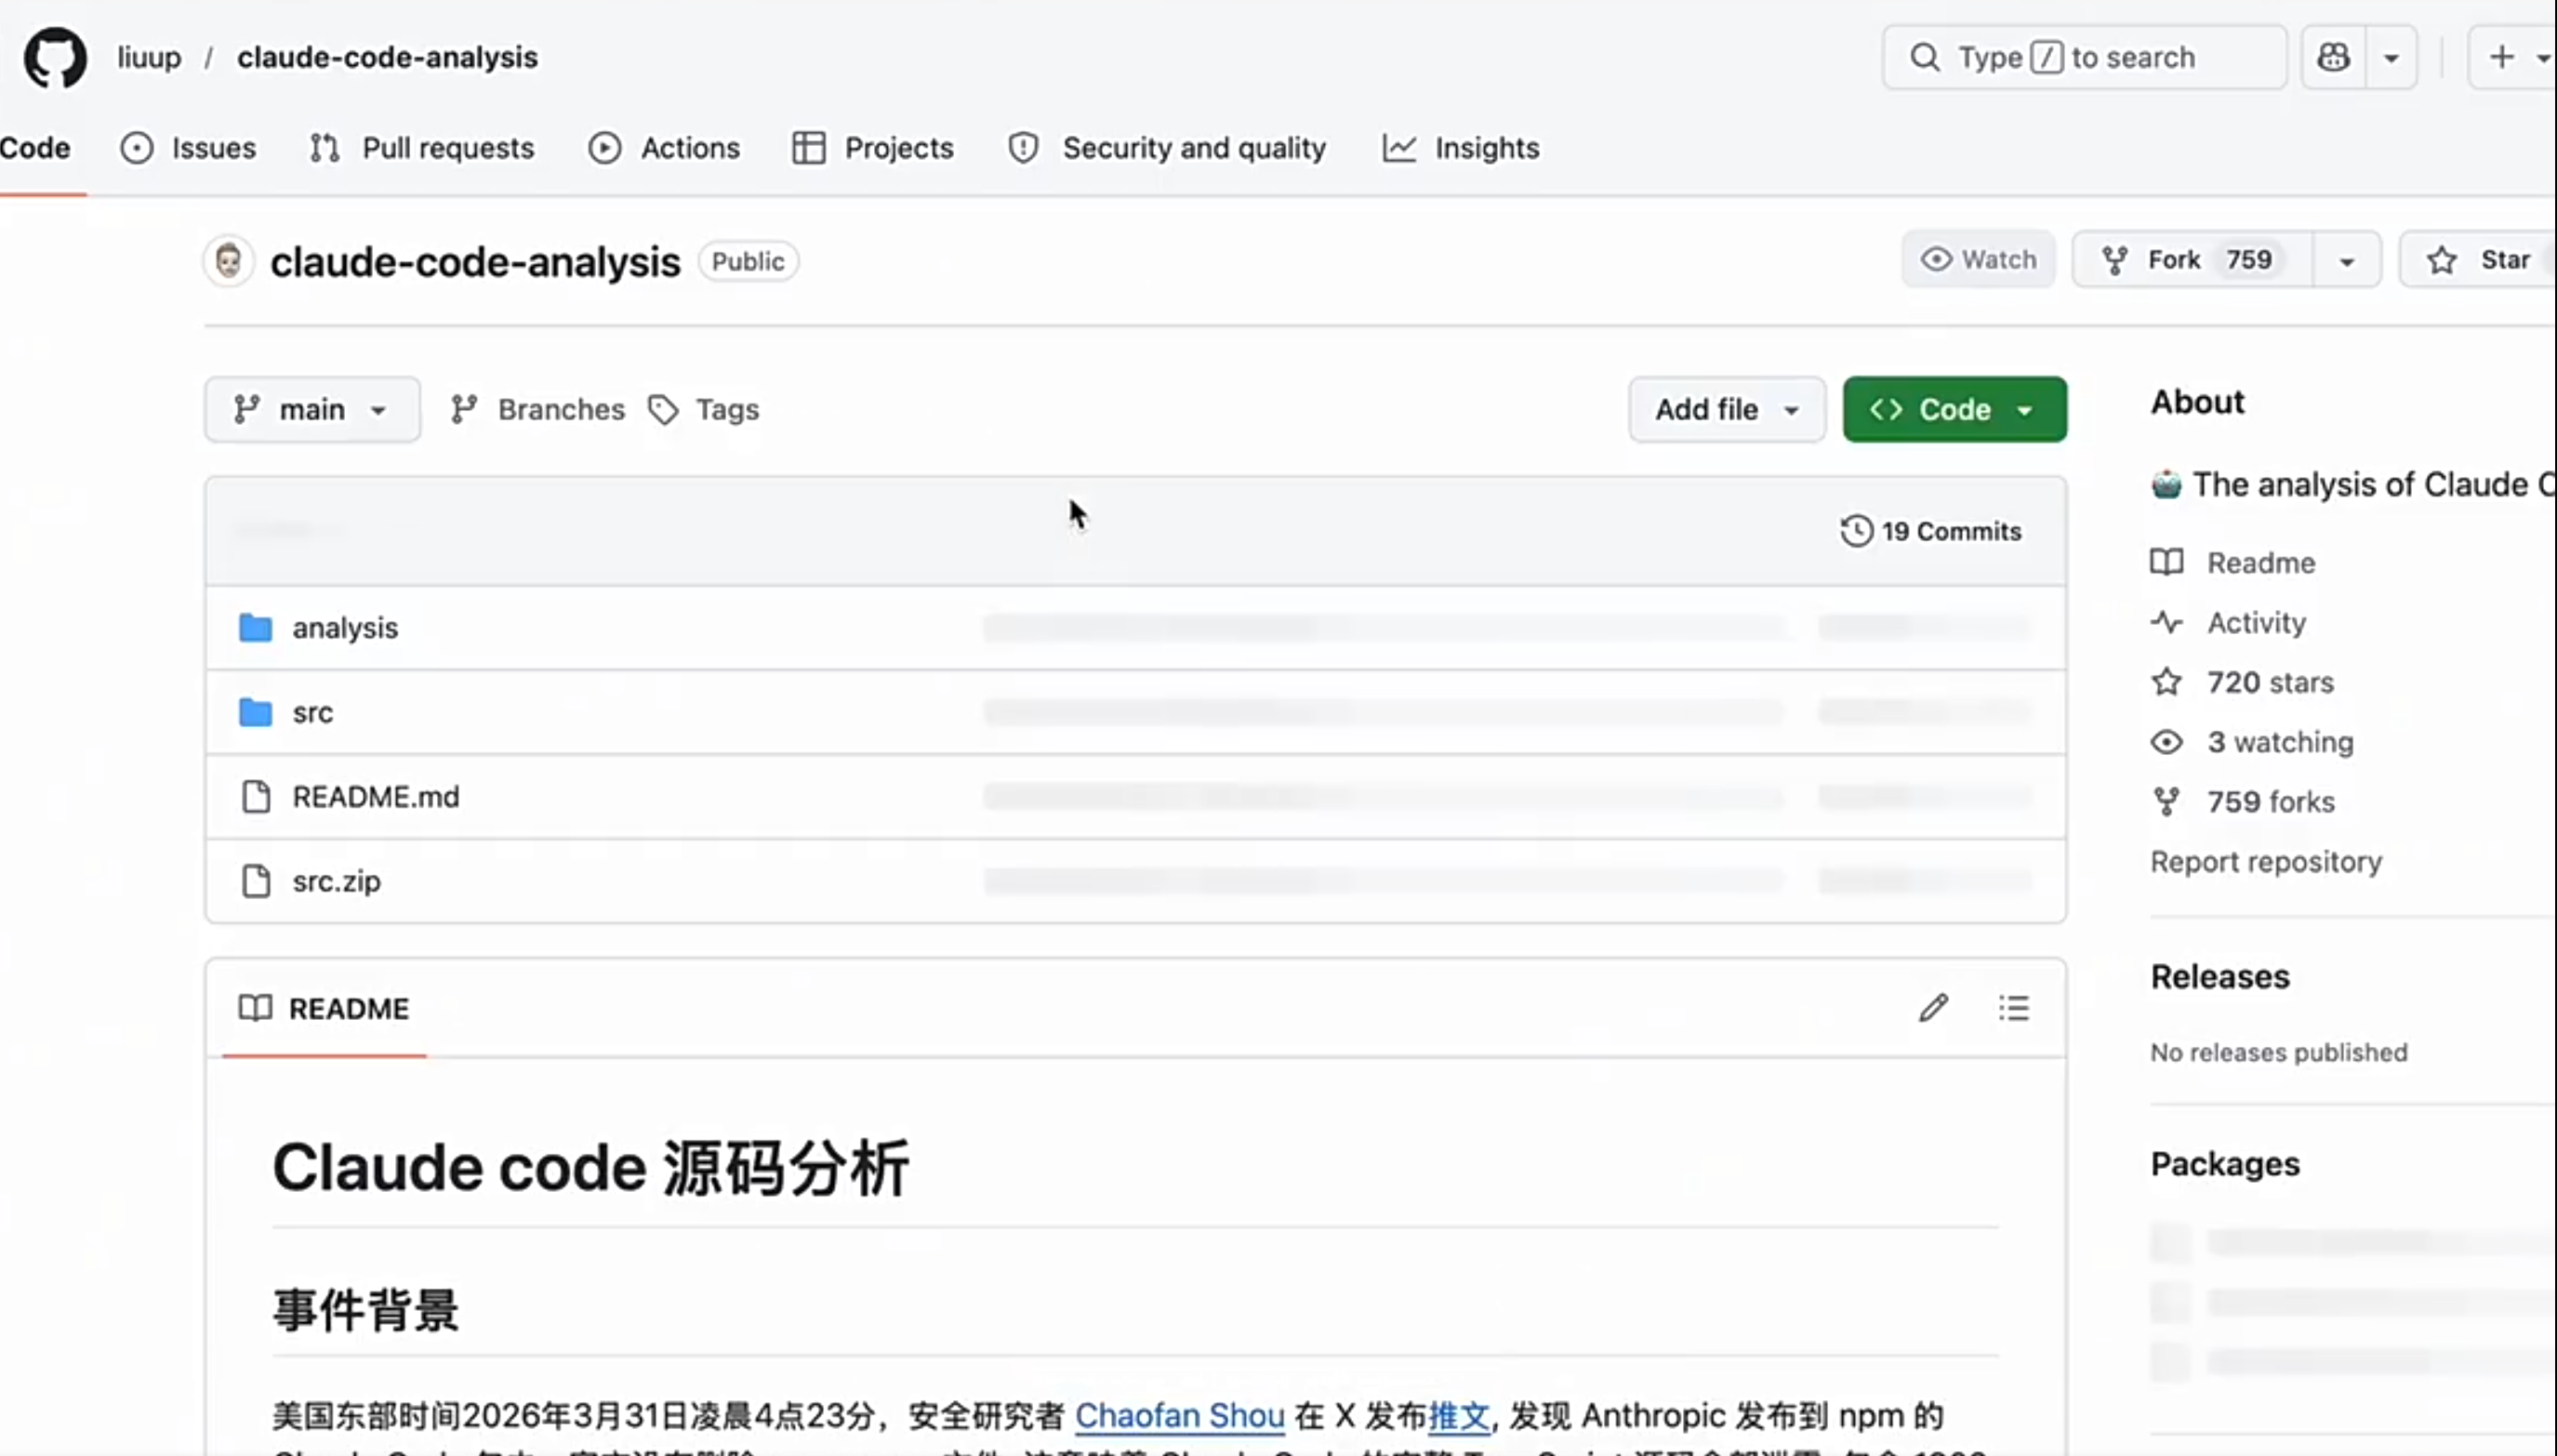Click the book icon beside Readme
Image resolution: width=2557 pixels, height=1456 pixels.
point(2167,563)
